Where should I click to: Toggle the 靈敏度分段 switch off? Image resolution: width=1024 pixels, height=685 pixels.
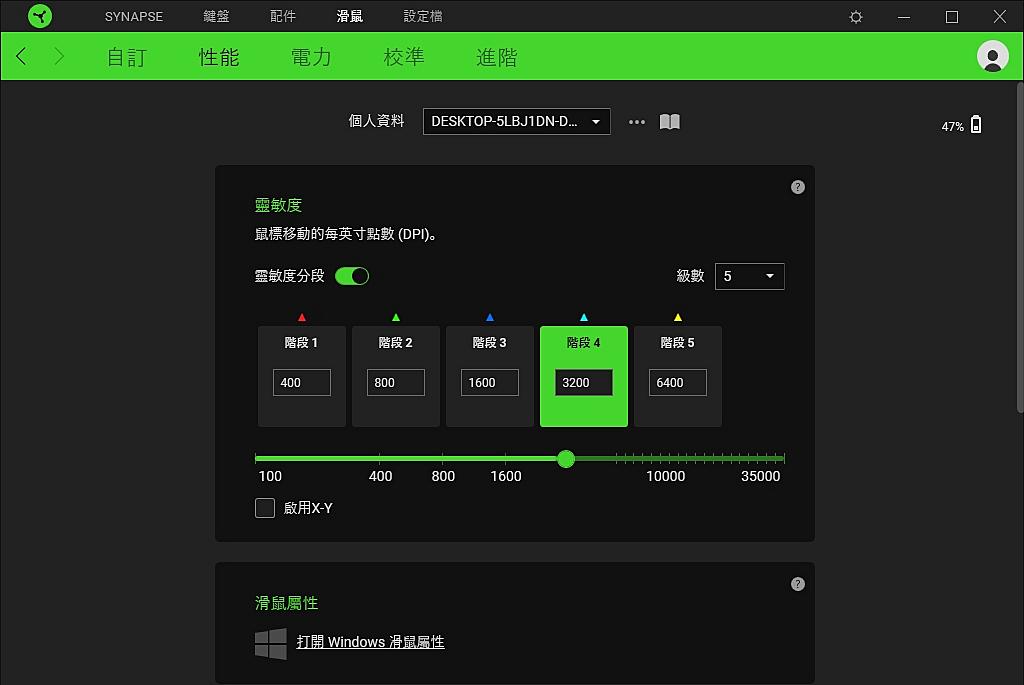click(x=352, y=276)
